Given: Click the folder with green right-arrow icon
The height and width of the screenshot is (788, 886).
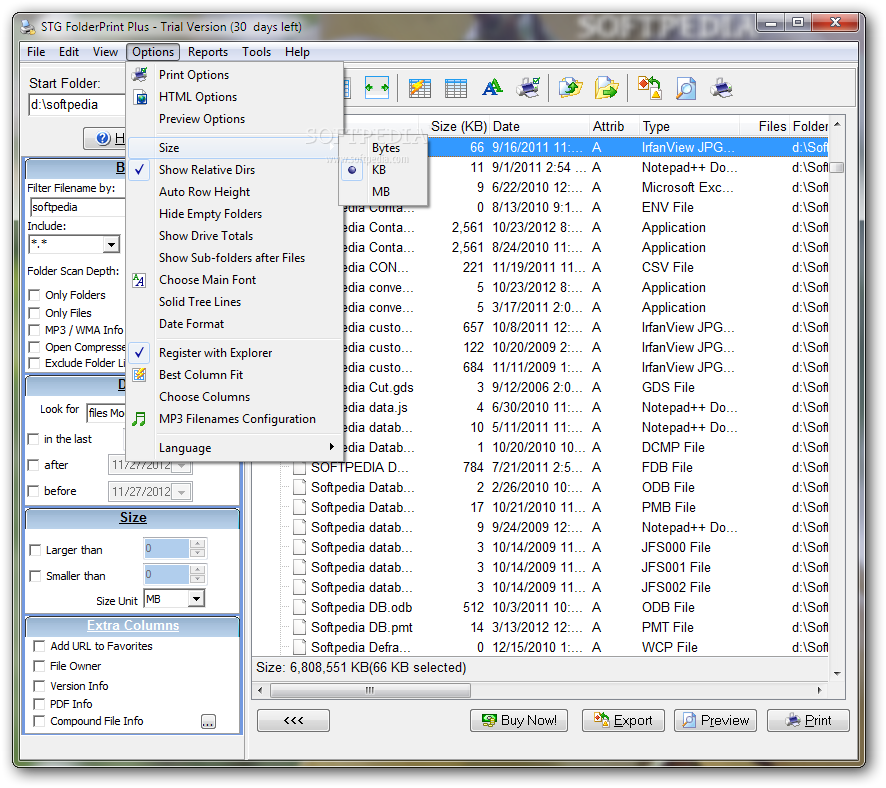Looking at the screenshot, I should [x=606, y=88].
